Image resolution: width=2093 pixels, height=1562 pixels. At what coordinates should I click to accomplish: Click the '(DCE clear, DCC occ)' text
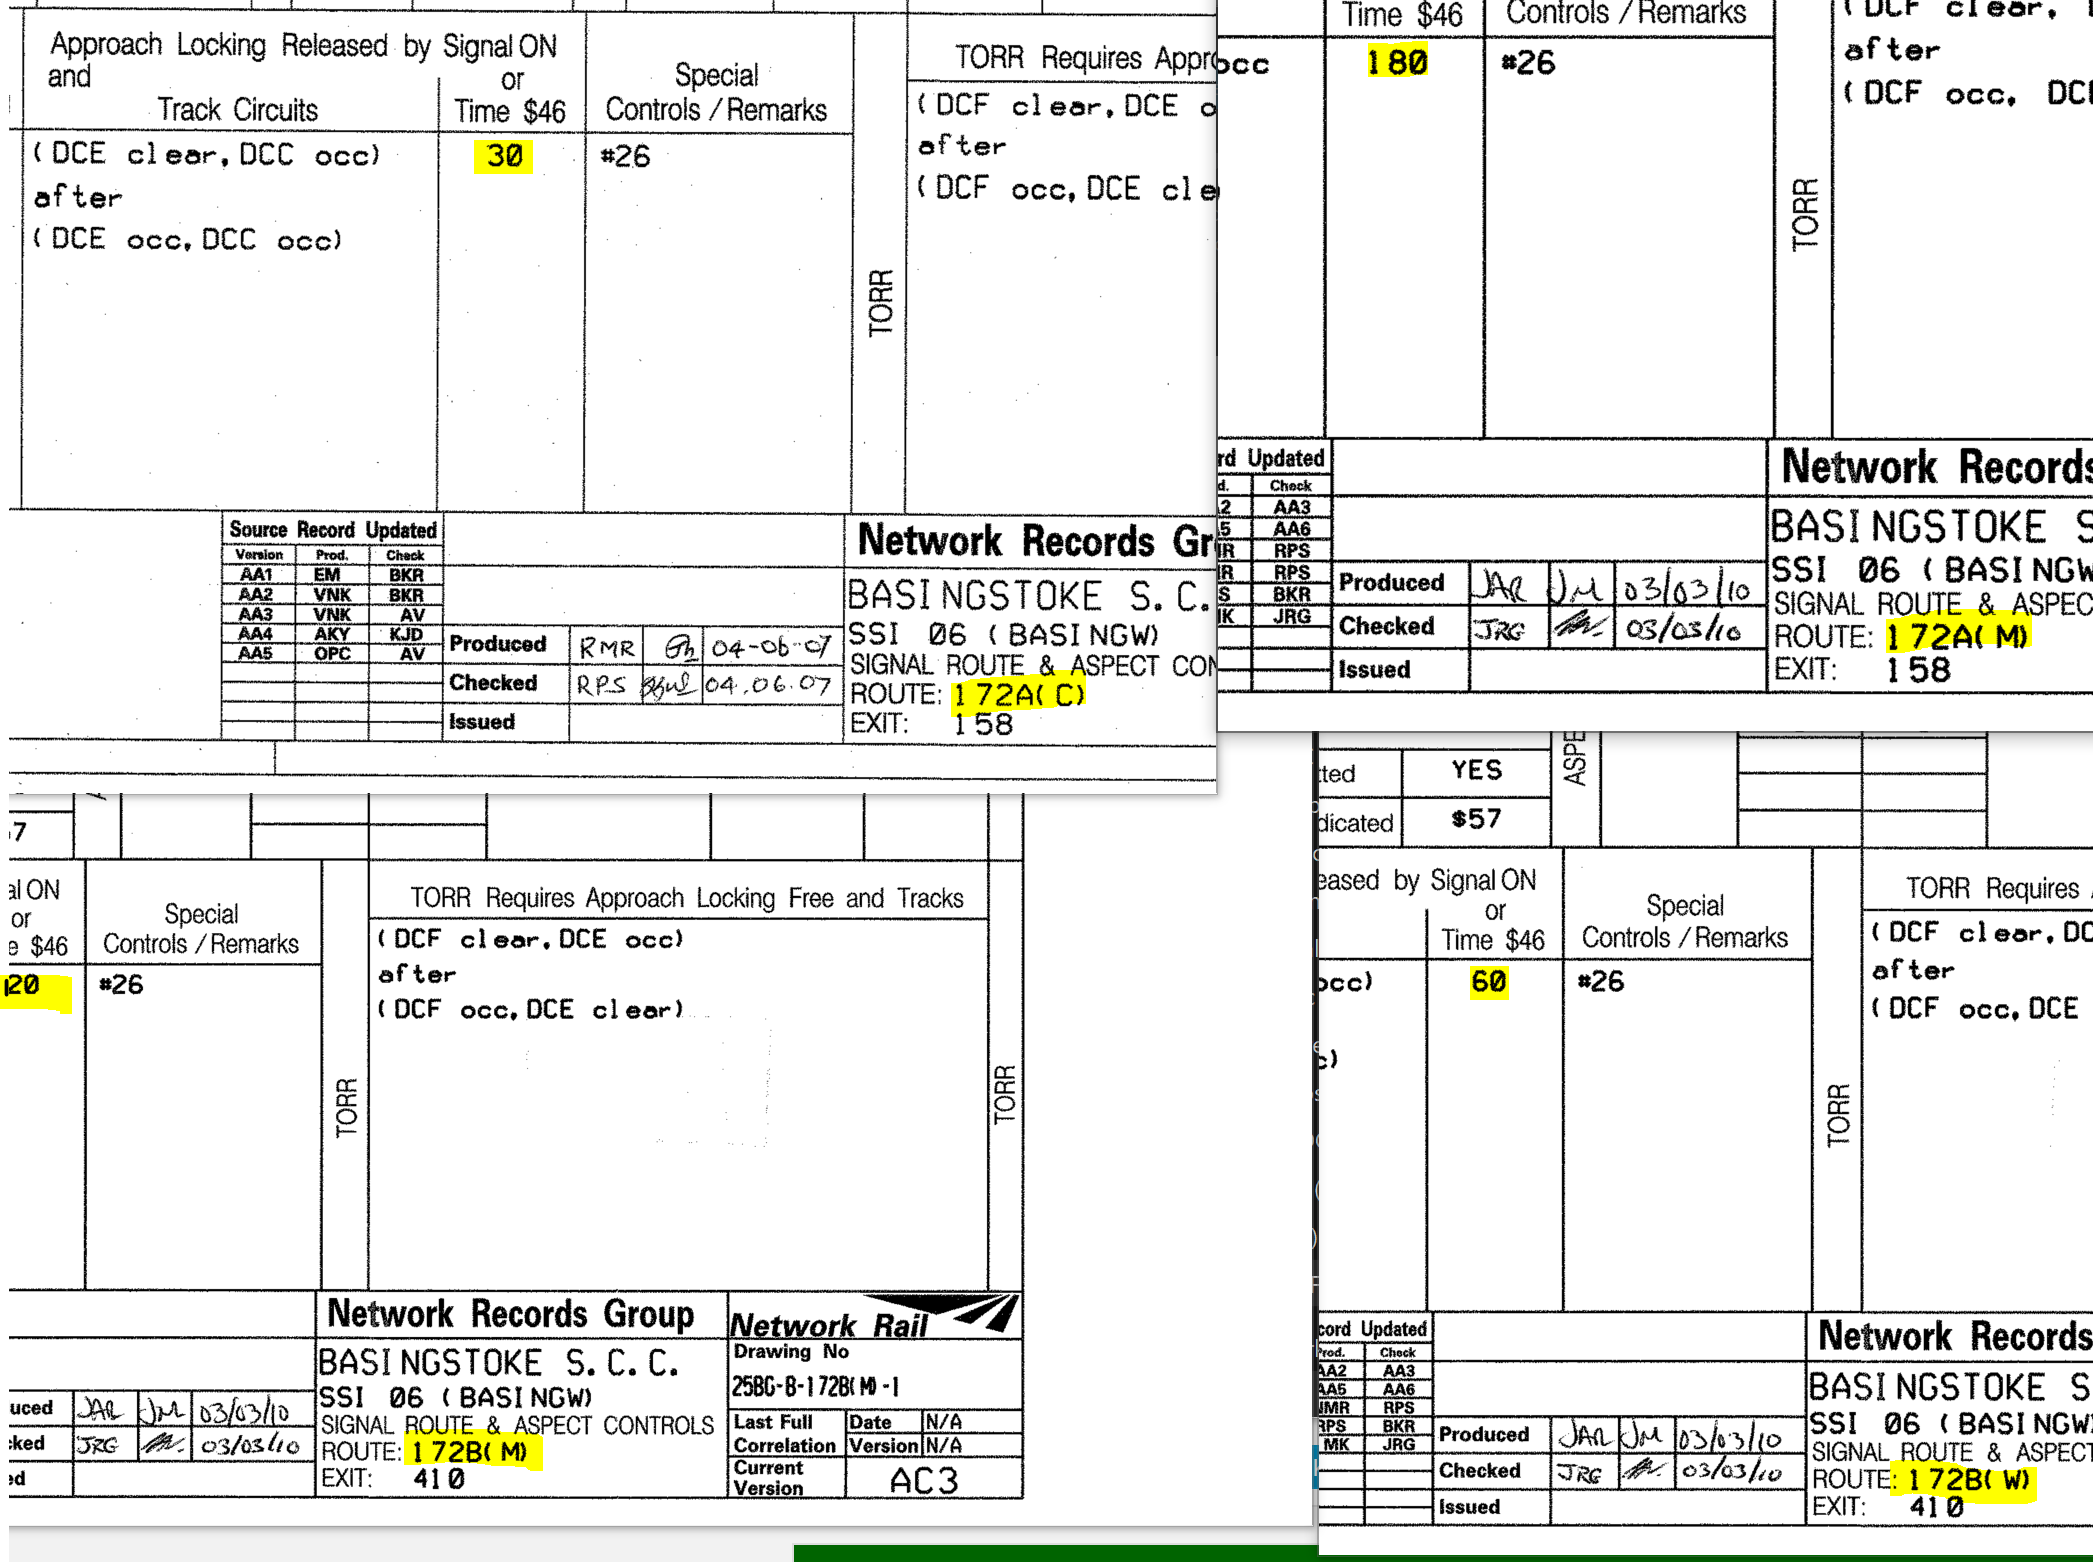(207, 155)
